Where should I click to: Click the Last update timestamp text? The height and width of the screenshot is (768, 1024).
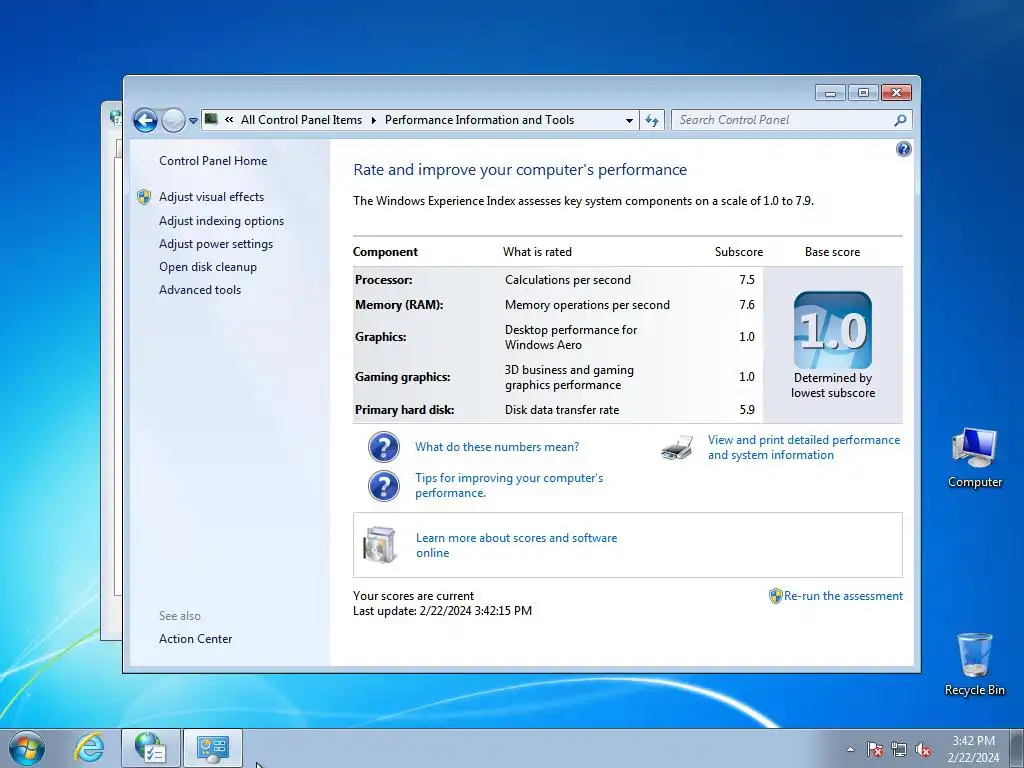click(x=442, y=611)
